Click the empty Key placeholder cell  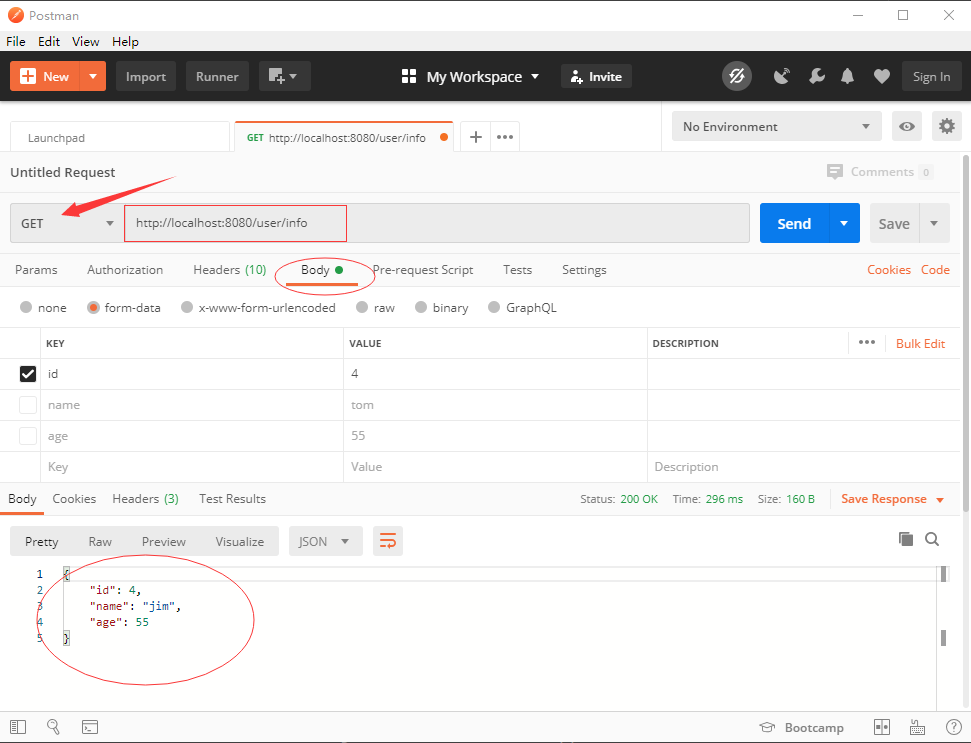click(x=192, y=467)
